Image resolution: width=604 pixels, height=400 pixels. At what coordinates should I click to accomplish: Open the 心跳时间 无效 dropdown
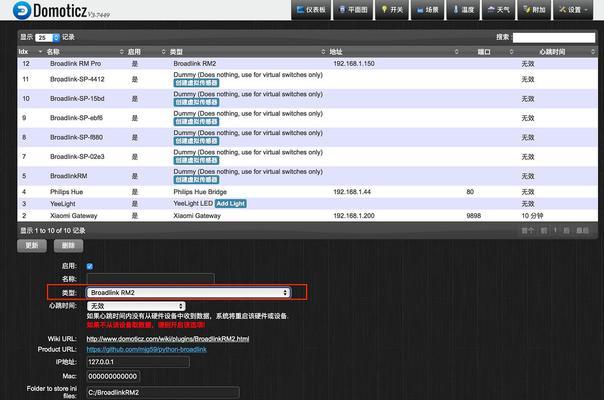tap(136, 306)
